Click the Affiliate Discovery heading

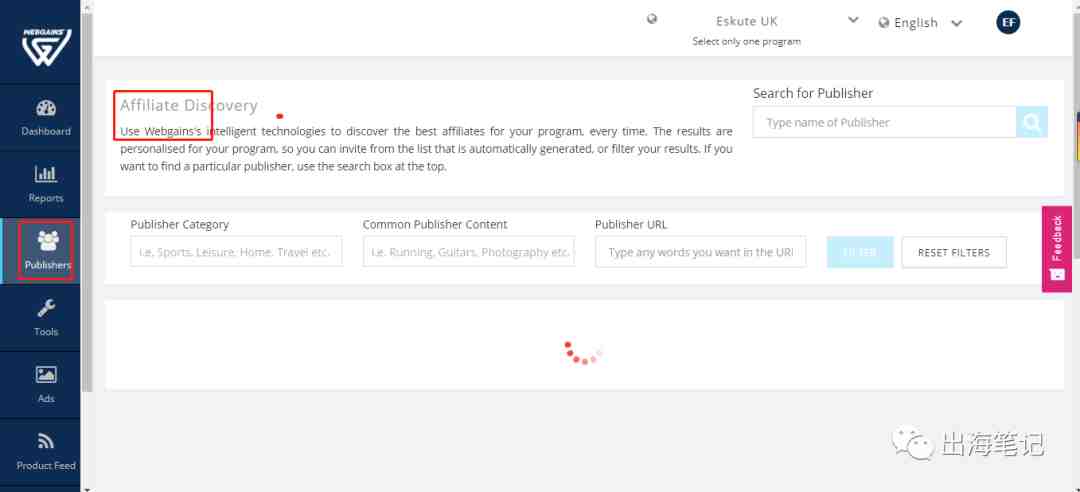[189, 105]
